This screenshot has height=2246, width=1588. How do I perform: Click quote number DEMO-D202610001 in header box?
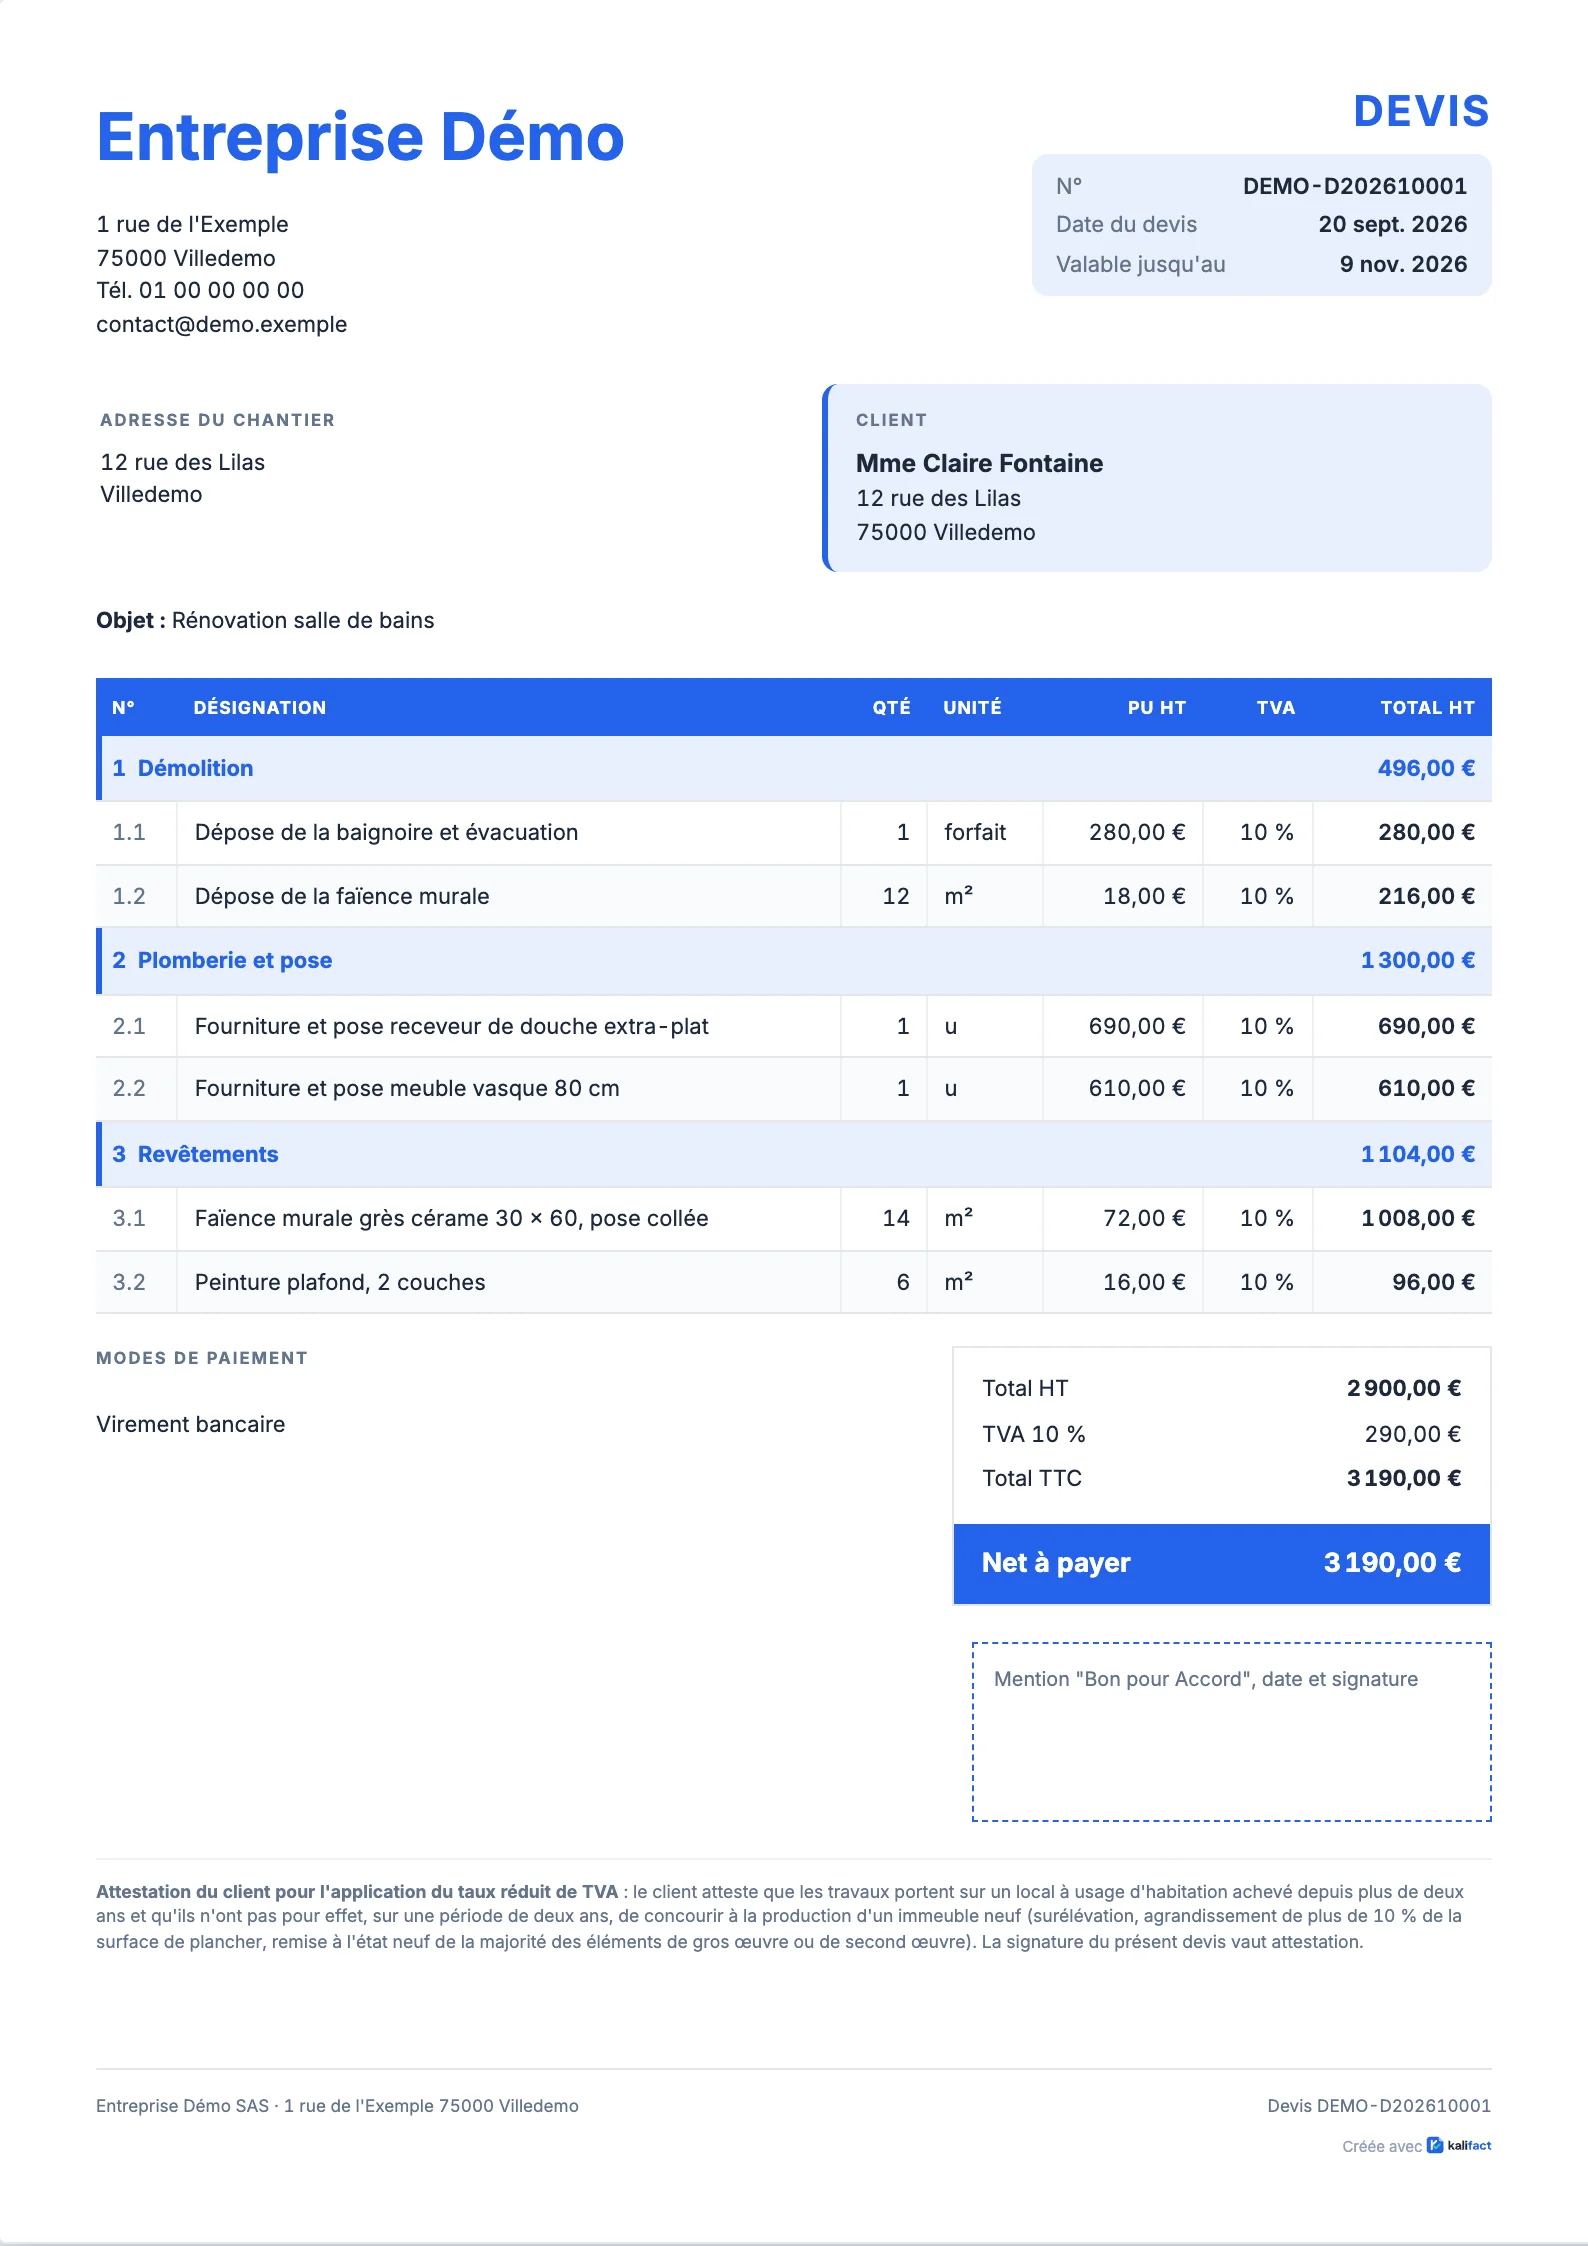pos(1354,186)
